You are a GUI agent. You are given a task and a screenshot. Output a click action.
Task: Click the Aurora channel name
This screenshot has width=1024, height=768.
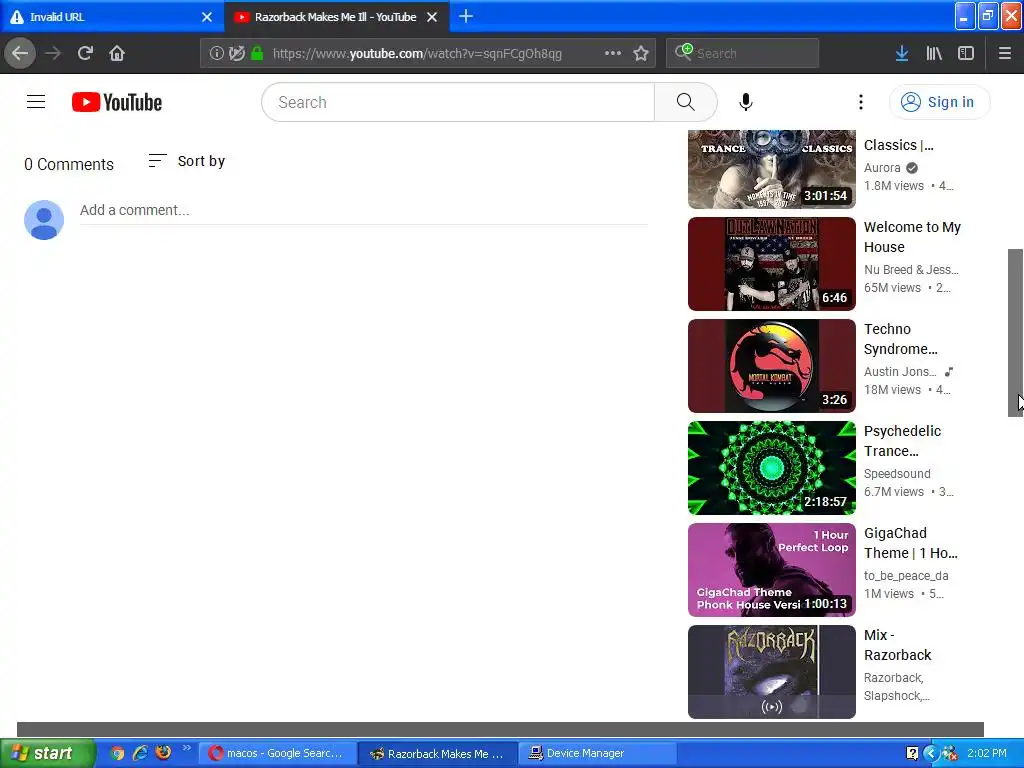882,168
